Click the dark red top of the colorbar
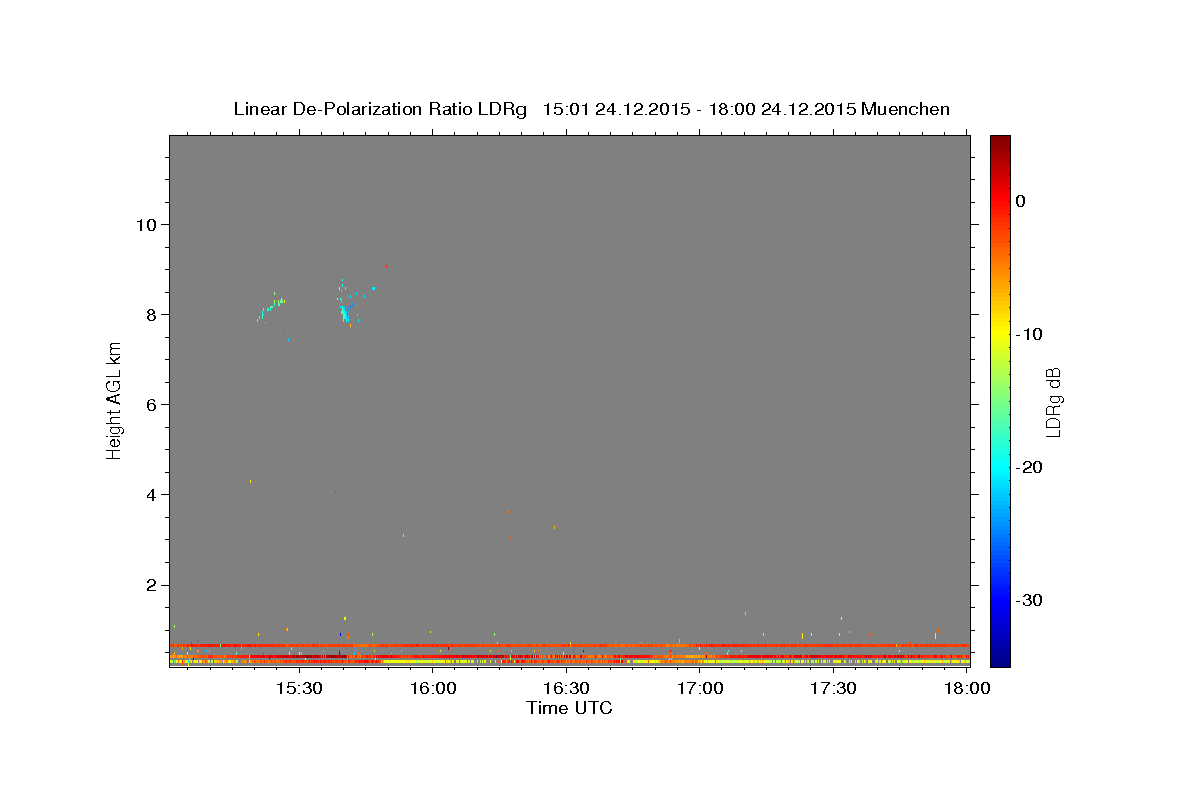Screen dimensions: 1200x800 (1000, 142)
